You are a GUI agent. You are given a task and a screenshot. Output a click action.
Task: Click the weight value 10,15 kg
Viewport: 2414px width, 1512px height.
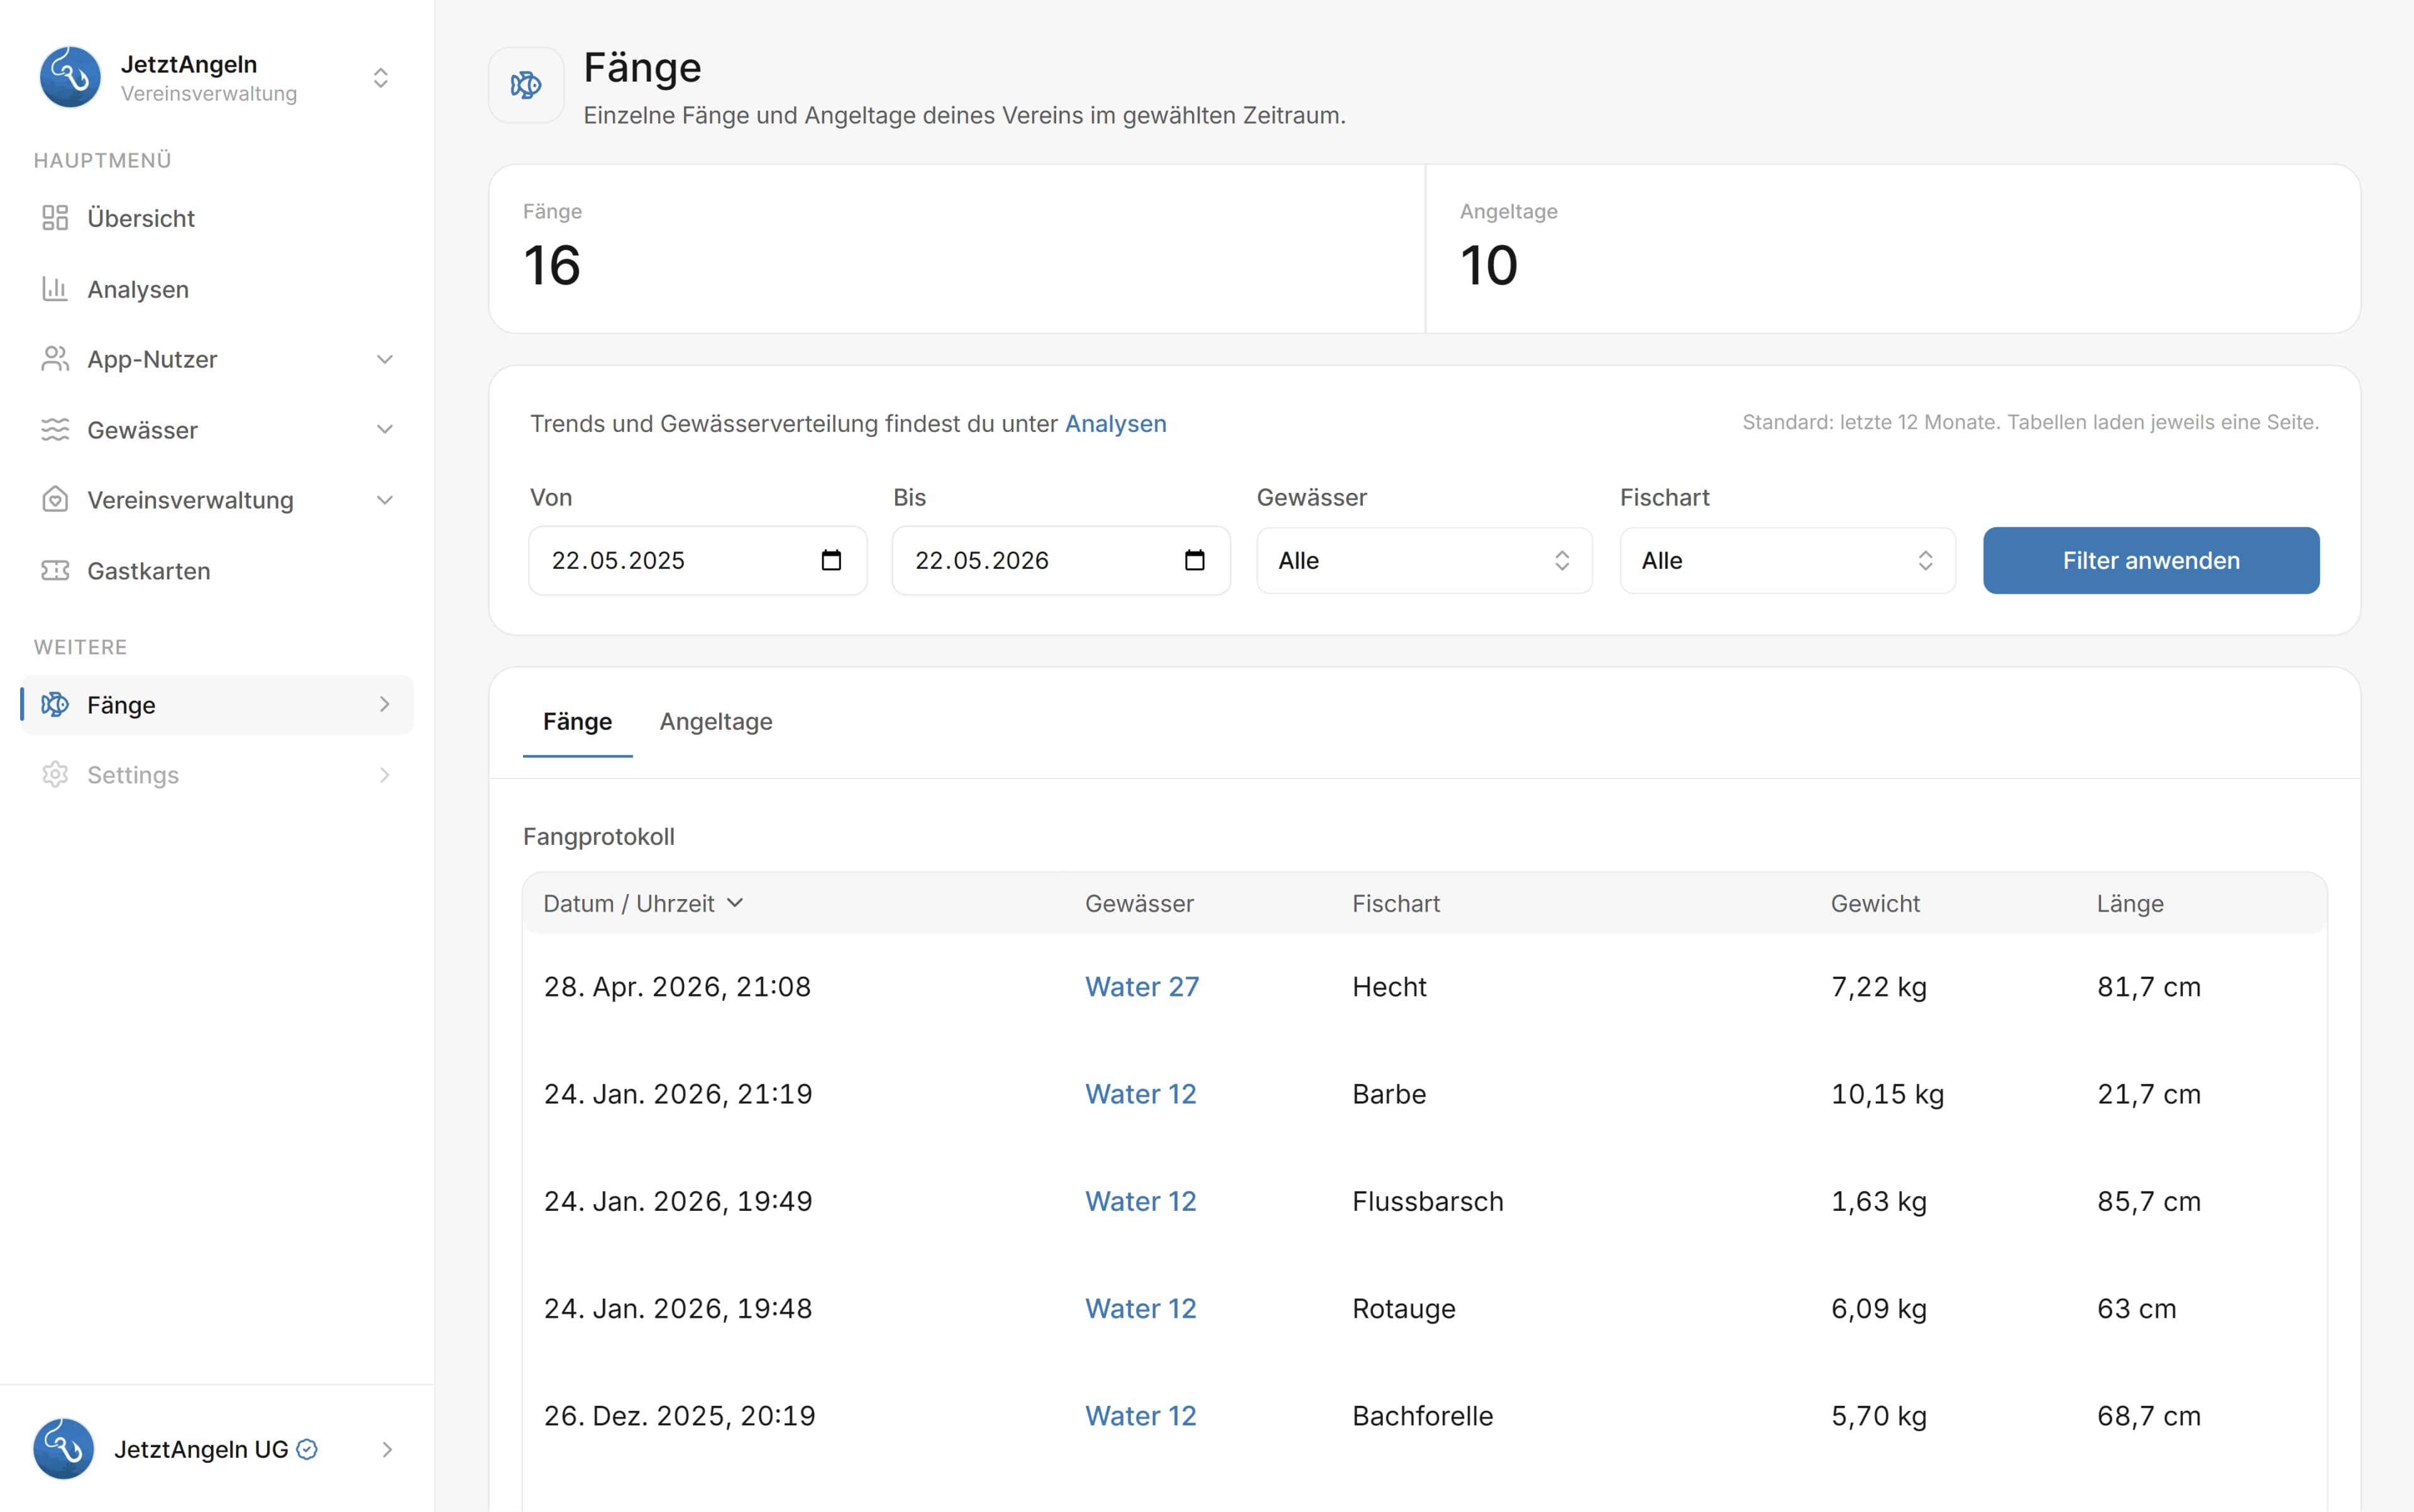tap(1887, 1094)
